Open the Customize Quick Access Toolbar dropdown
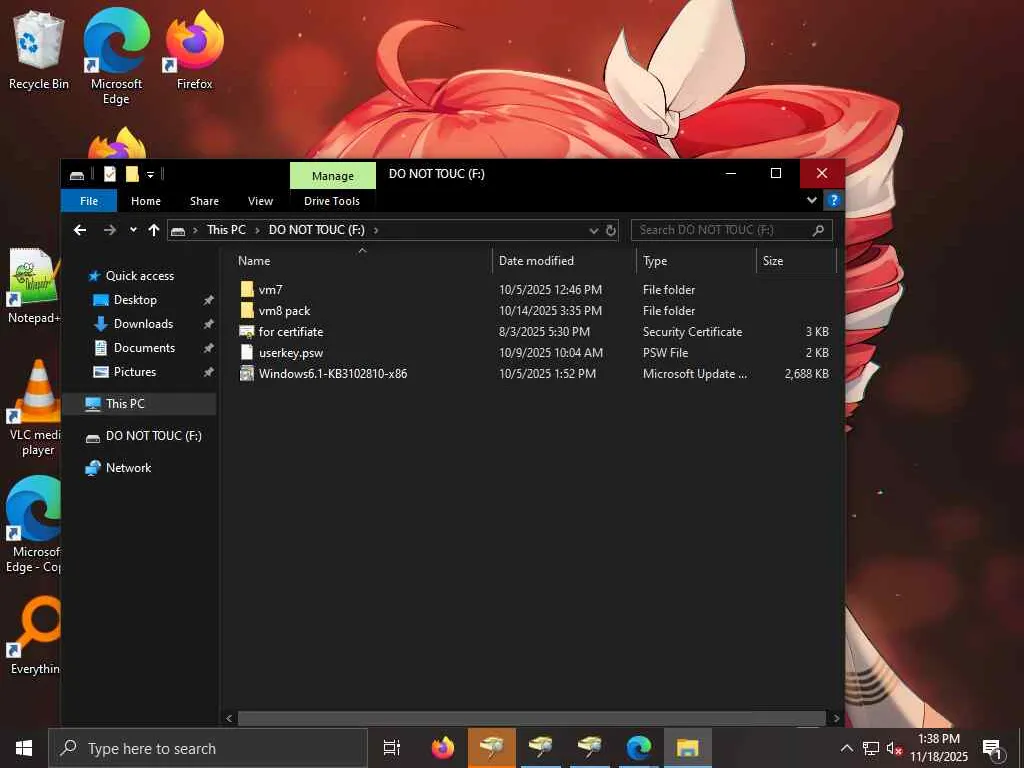 tap(150, 174)
